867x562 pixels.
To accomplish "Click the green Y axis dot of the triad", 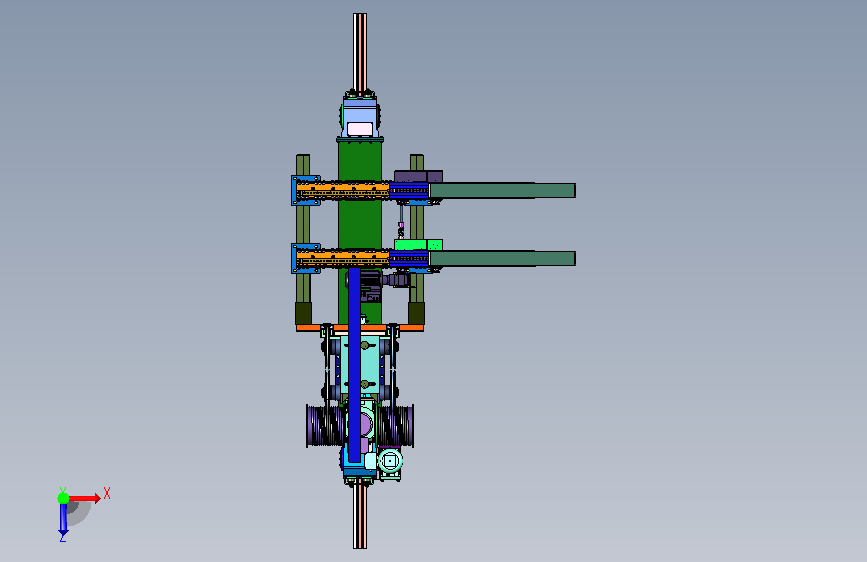I will (63, 498).
